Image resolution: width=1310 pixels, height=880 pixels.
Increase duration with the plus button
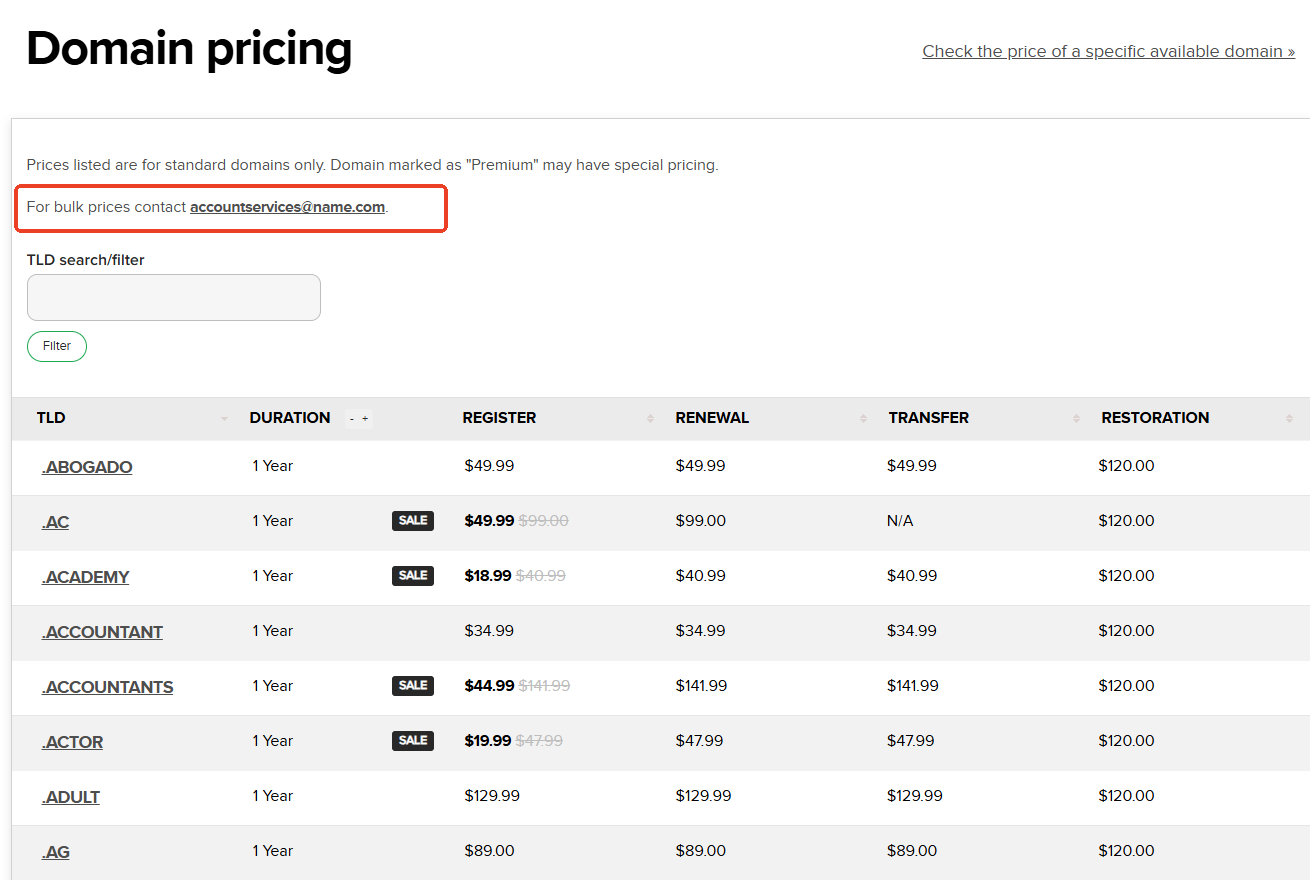pos(365,419)
